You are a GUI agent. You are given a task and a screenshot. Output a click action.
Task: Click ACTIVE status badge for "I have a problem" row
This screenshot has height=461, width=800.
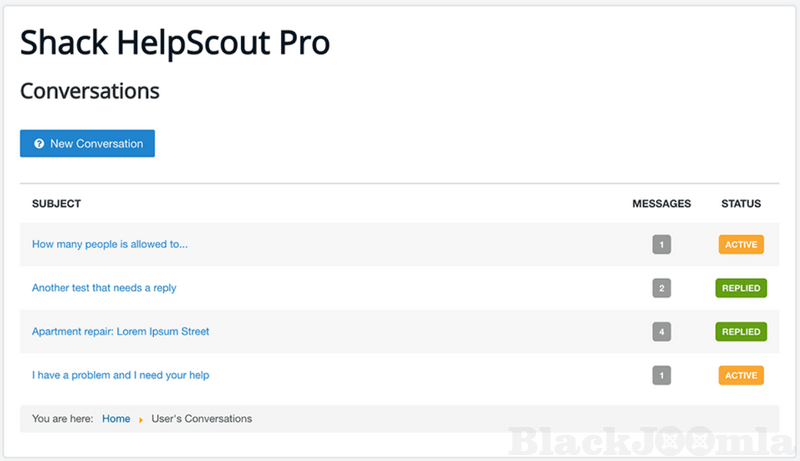pyautogui.click(x=741, y=375)
